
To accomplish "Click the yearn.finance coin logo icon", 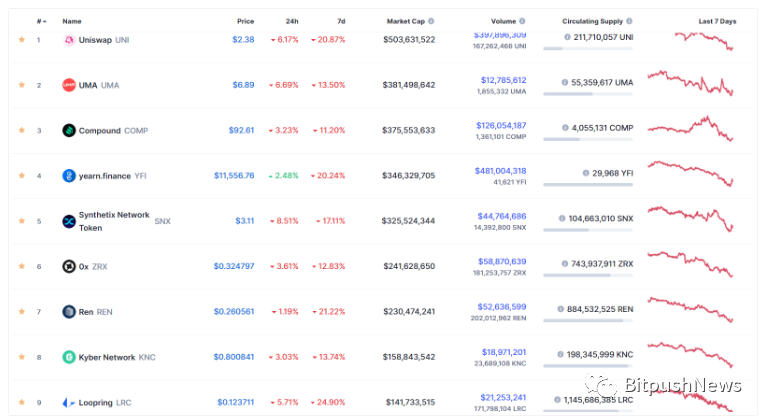I will (x=69, y=175).
